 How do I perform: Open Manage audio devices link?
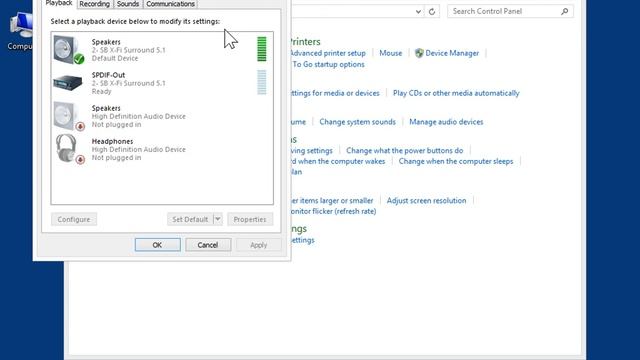click(x=446, y=122)
